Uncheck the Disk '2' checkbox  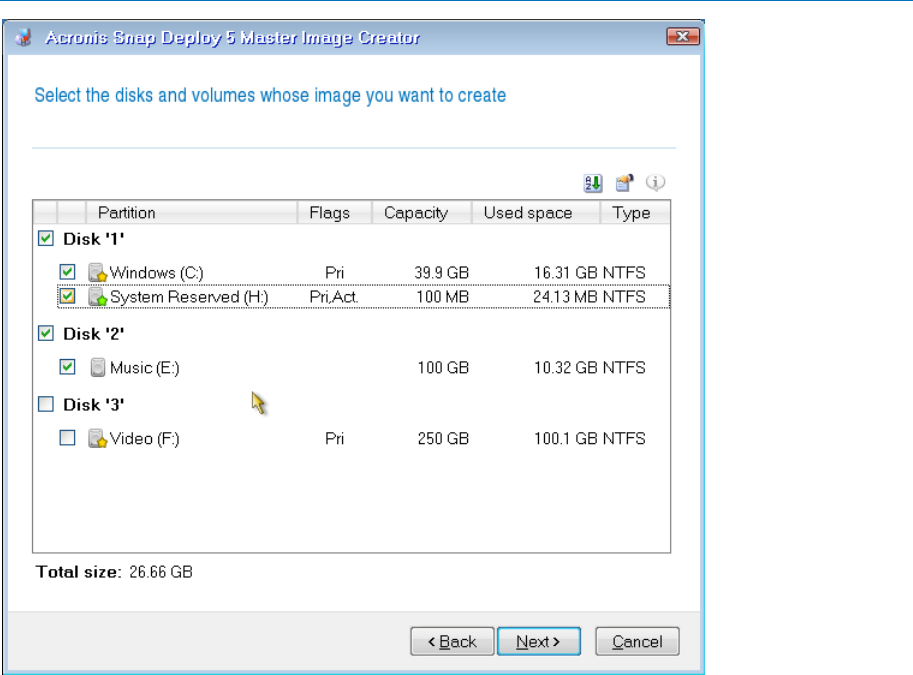coord(45,333)
